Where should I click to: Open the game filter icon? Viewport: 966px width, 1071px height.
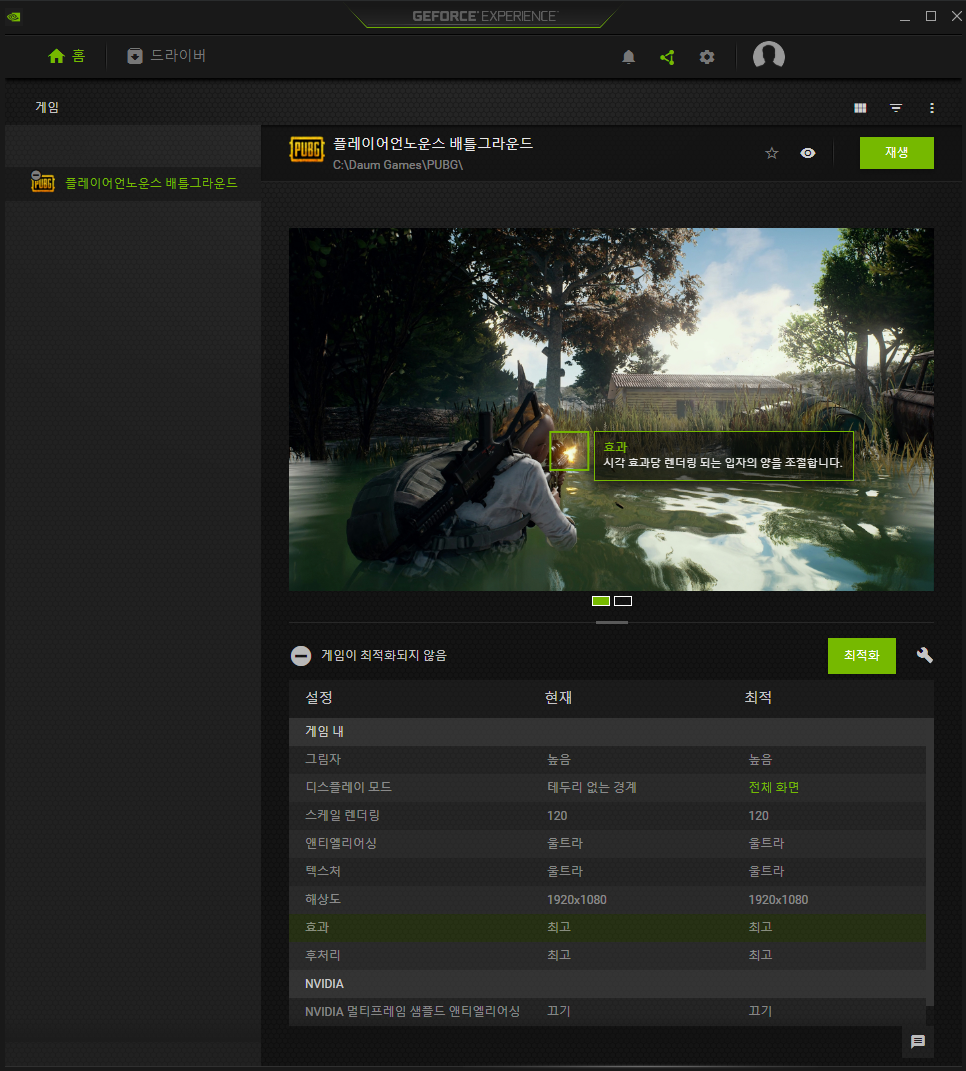tap(896, 108)
